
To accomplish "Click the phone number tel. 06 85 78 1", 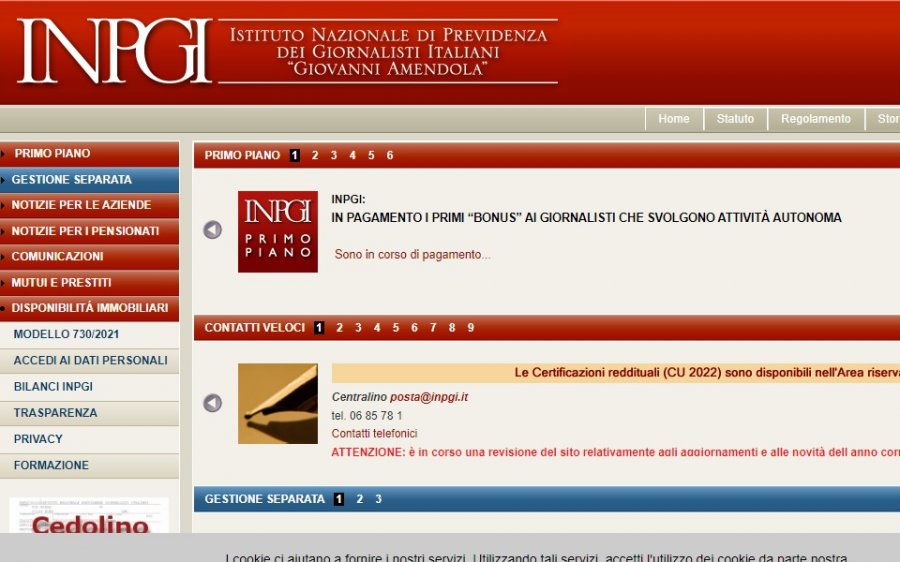I will pyautogui.click(x=367, y=415).
